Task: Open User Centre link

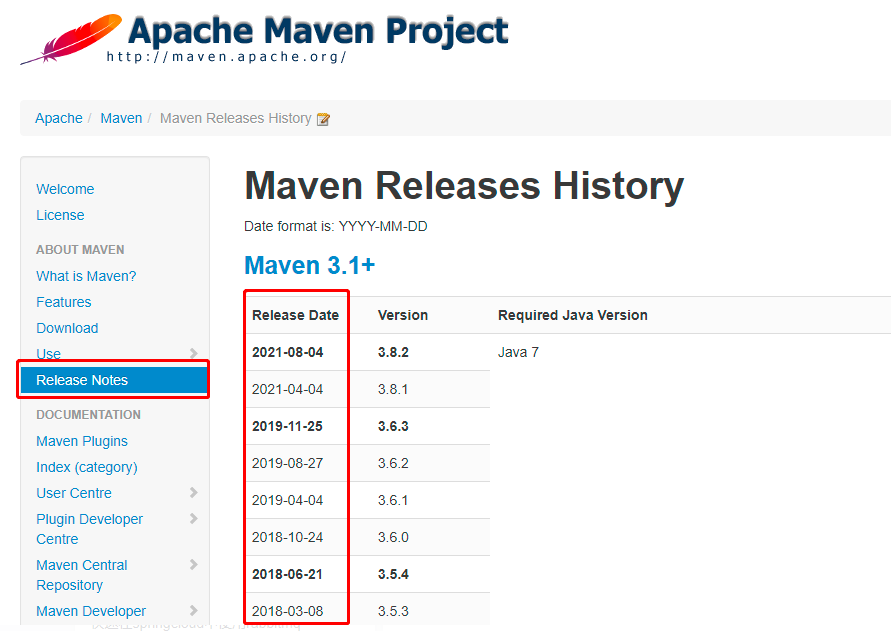Action: point(74,493)
